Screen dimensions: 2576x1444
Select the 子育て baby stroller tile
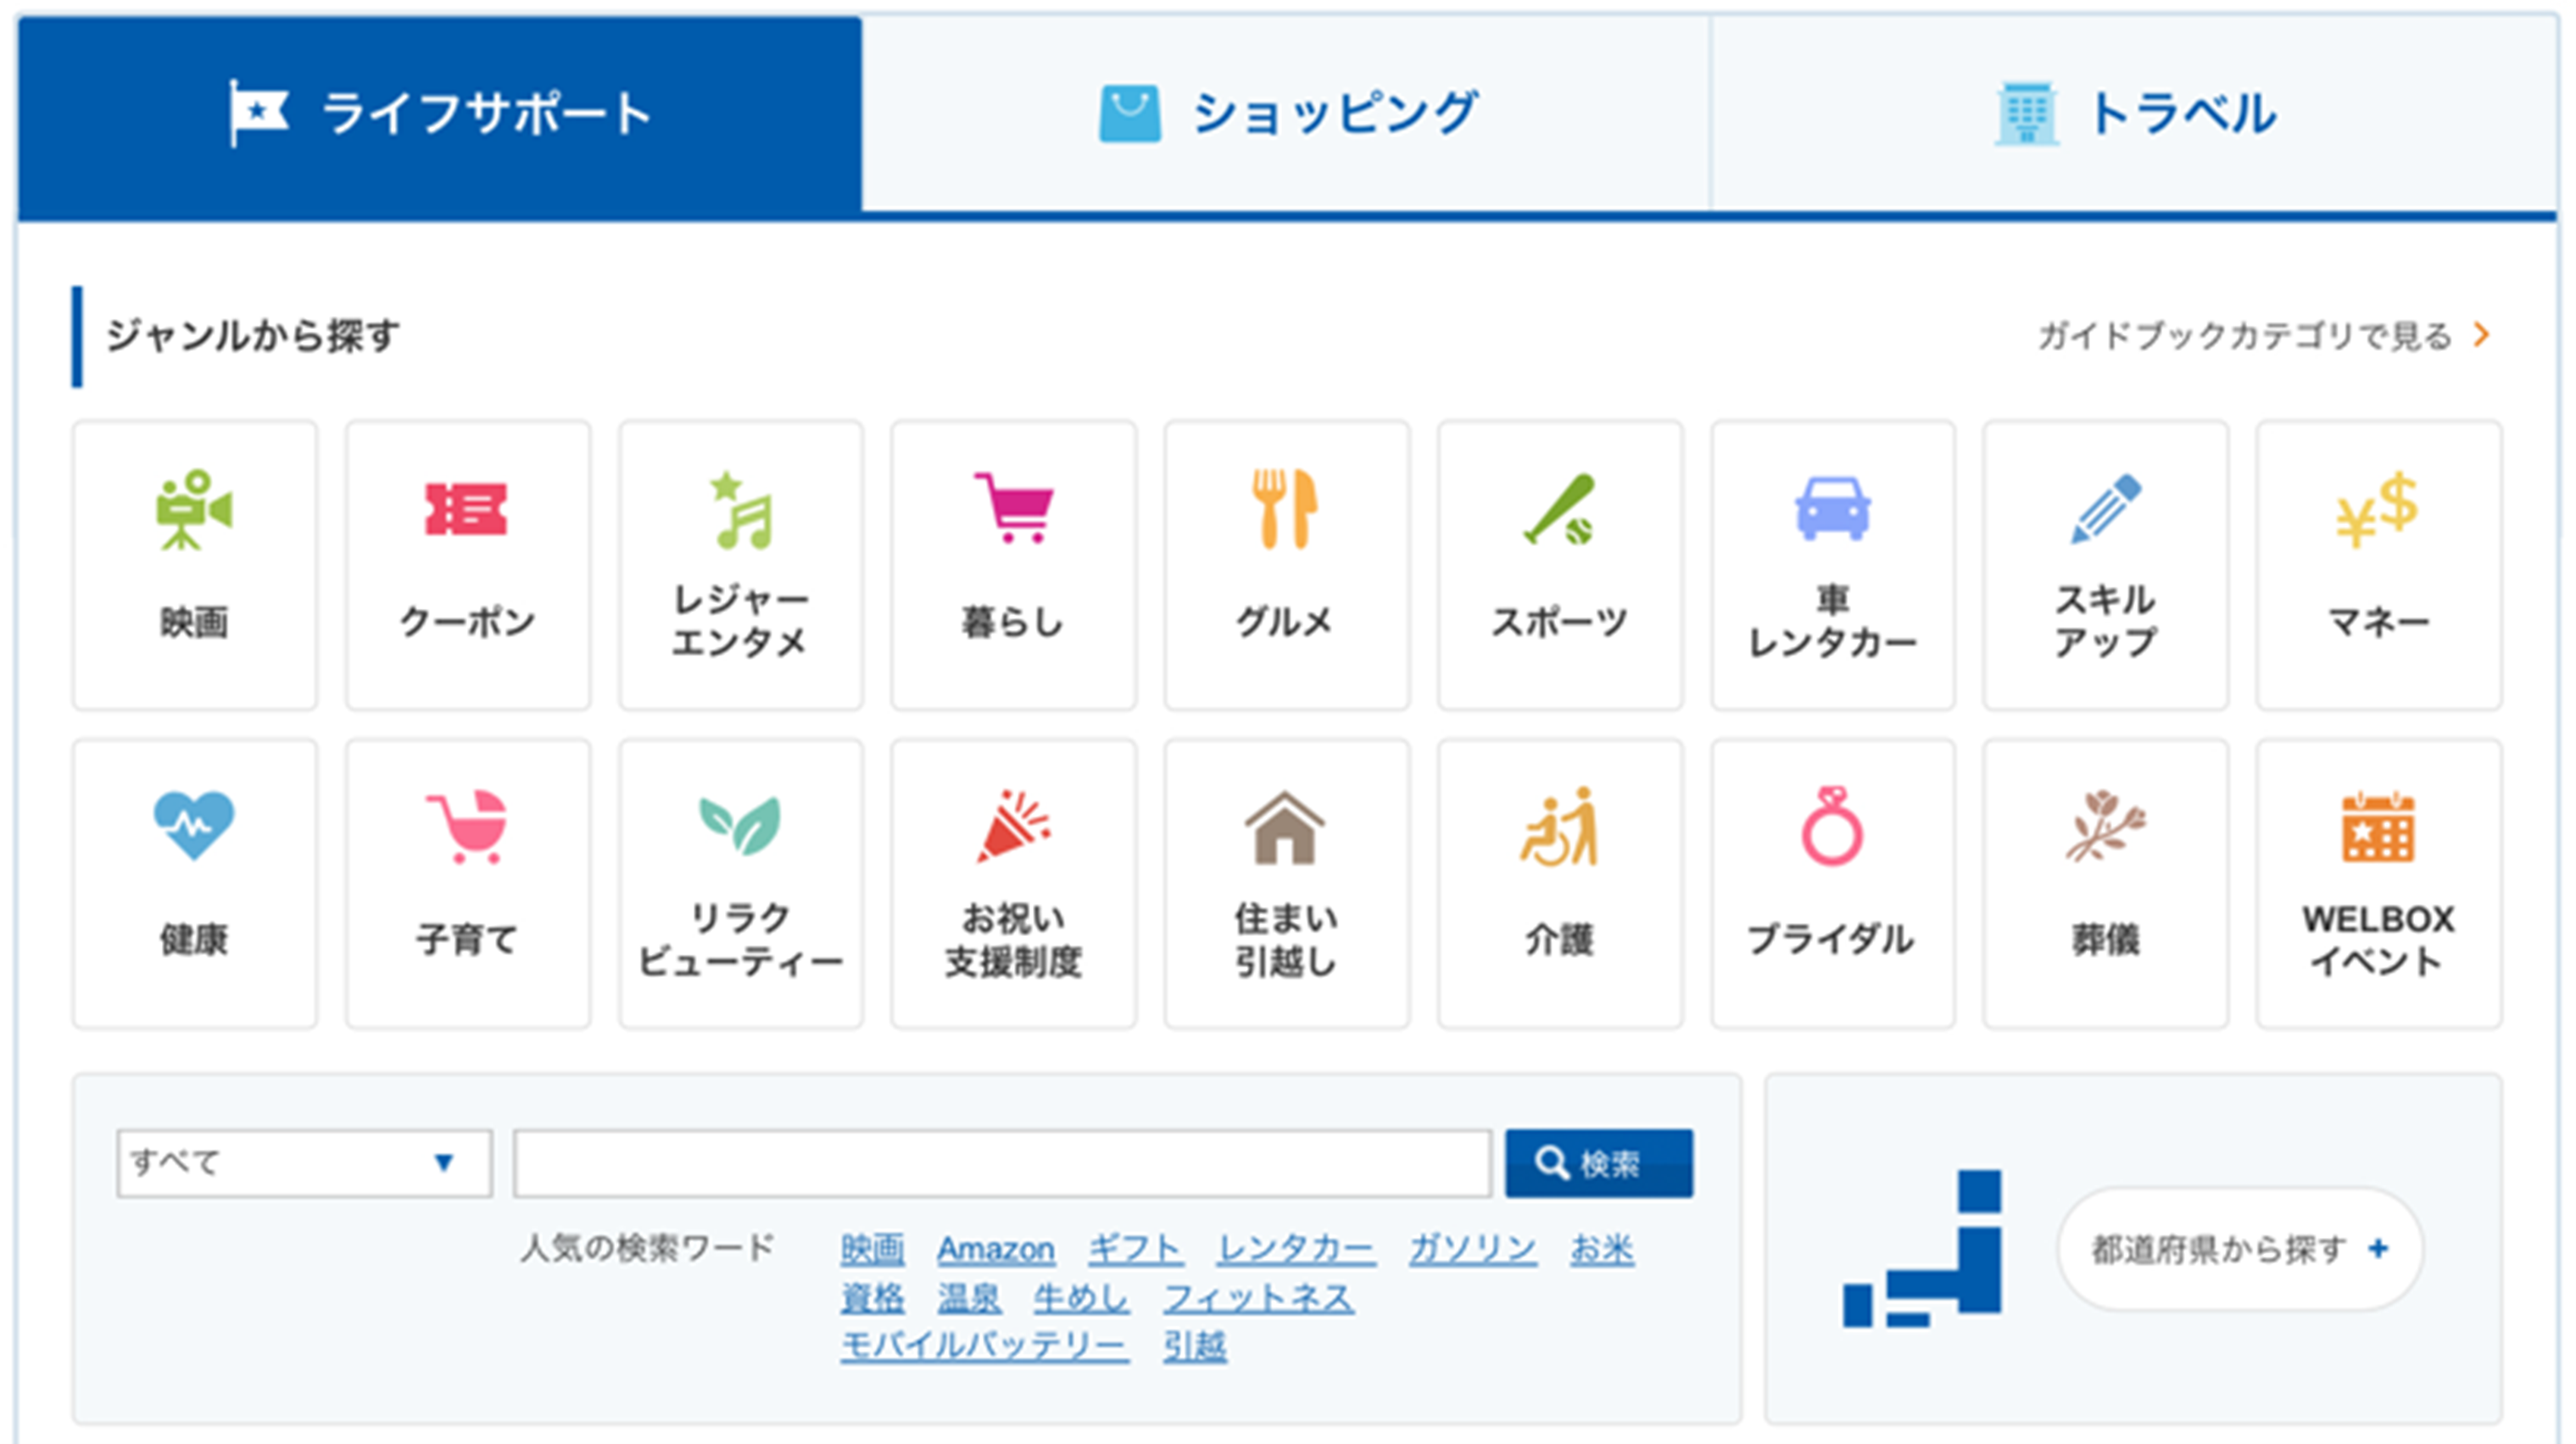(468, 884)
